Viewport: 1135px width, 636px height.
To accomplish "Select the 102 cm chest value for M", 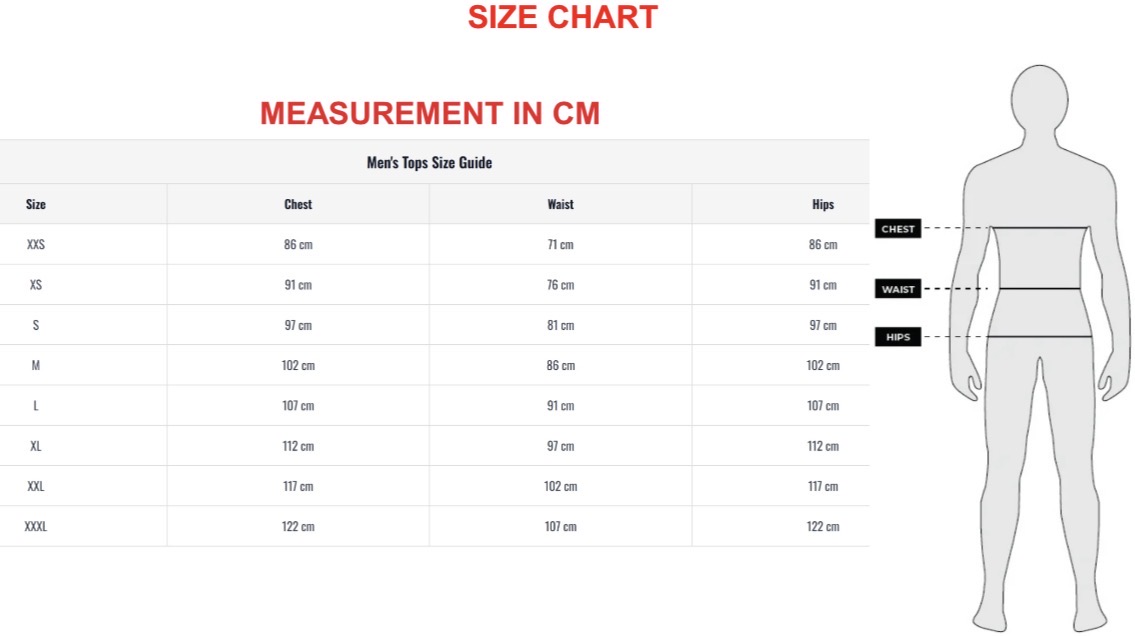I will click(x=298, y=365).
